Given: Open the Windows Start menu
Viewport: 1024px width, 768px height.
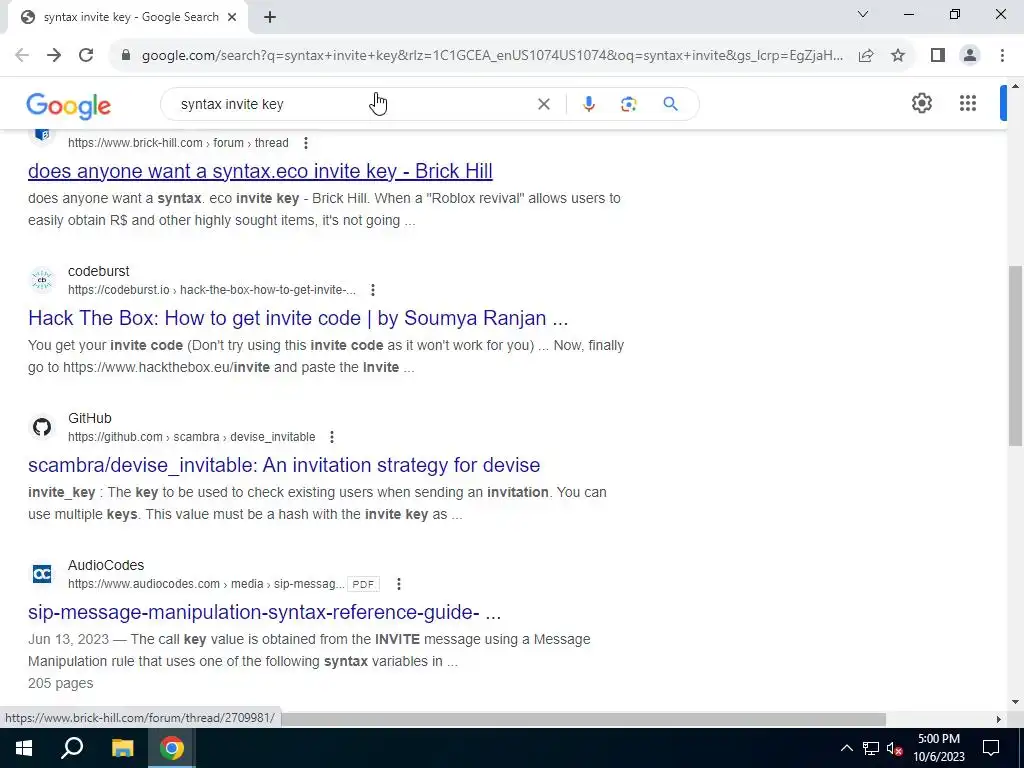Looking at the screenshot, I should [x=24, y=748].
